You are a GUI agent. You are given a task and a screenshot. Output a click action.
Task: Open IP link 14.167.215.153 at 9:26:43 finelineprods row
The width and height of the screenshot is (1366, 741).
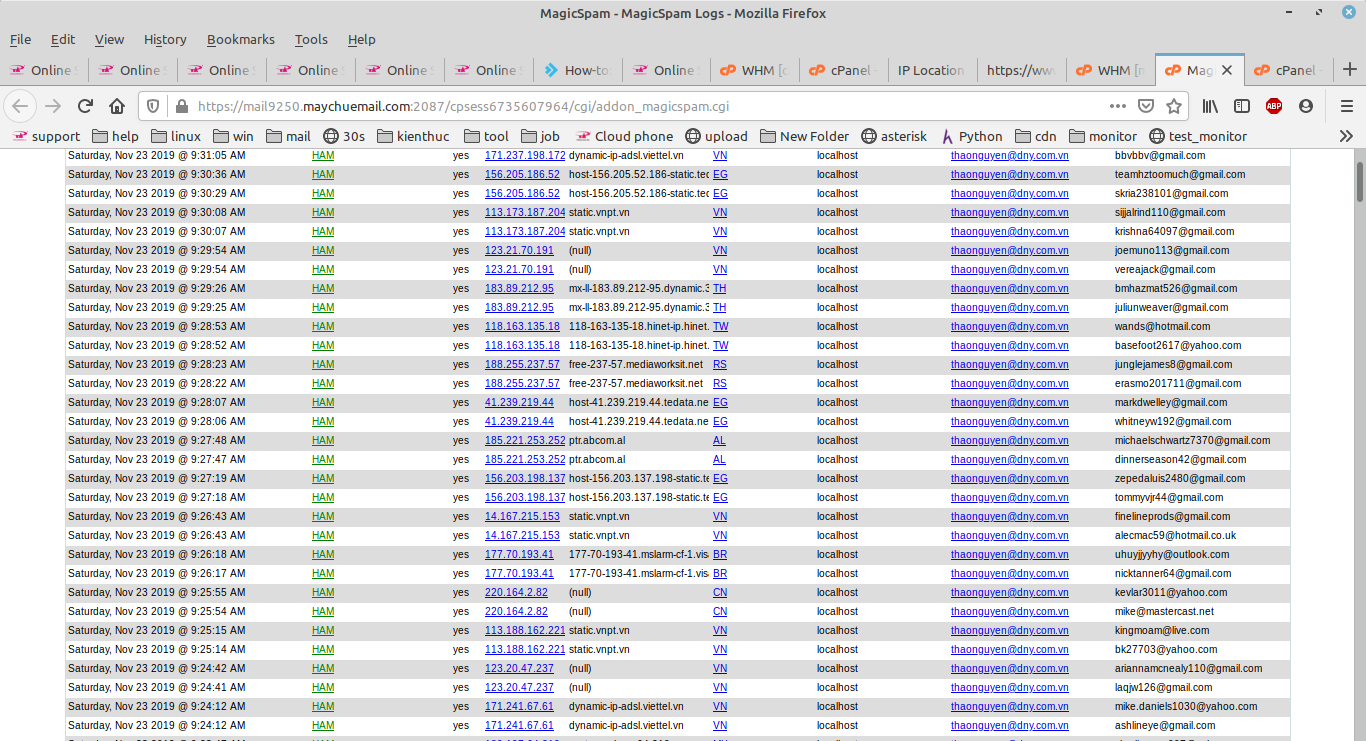(522, 516)
